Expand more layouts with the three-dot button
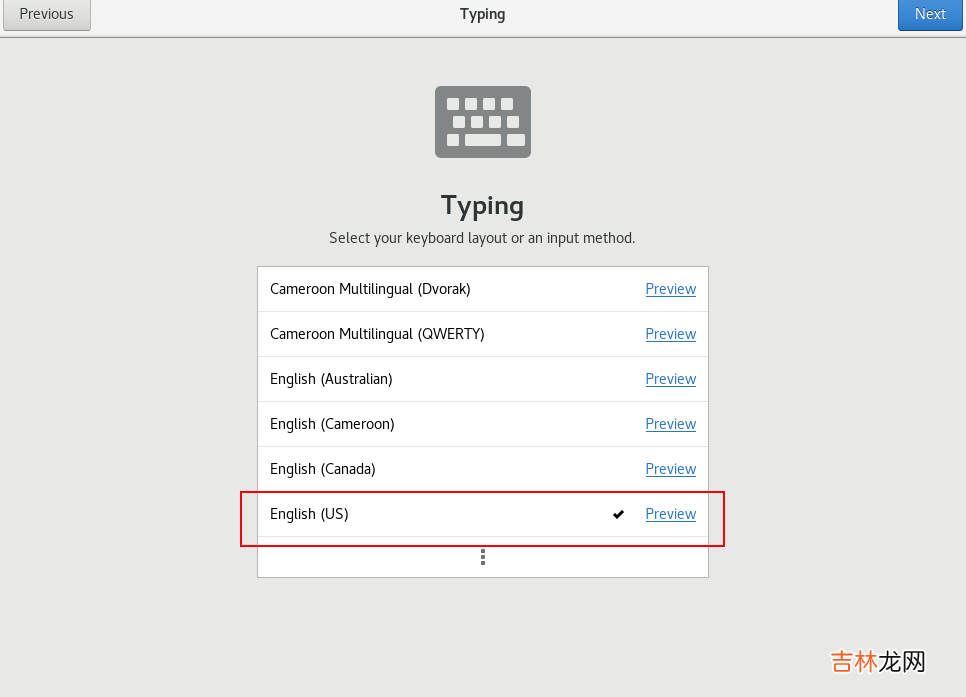Image resolution: width=966 pixels, height=697 pixels. pyautogui.click(x=482, y=557)
